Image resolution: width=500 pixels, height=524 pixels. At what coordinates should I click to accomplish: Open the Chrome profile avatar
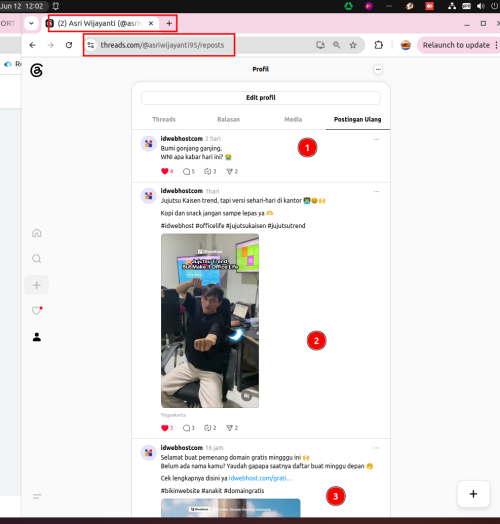406,45
